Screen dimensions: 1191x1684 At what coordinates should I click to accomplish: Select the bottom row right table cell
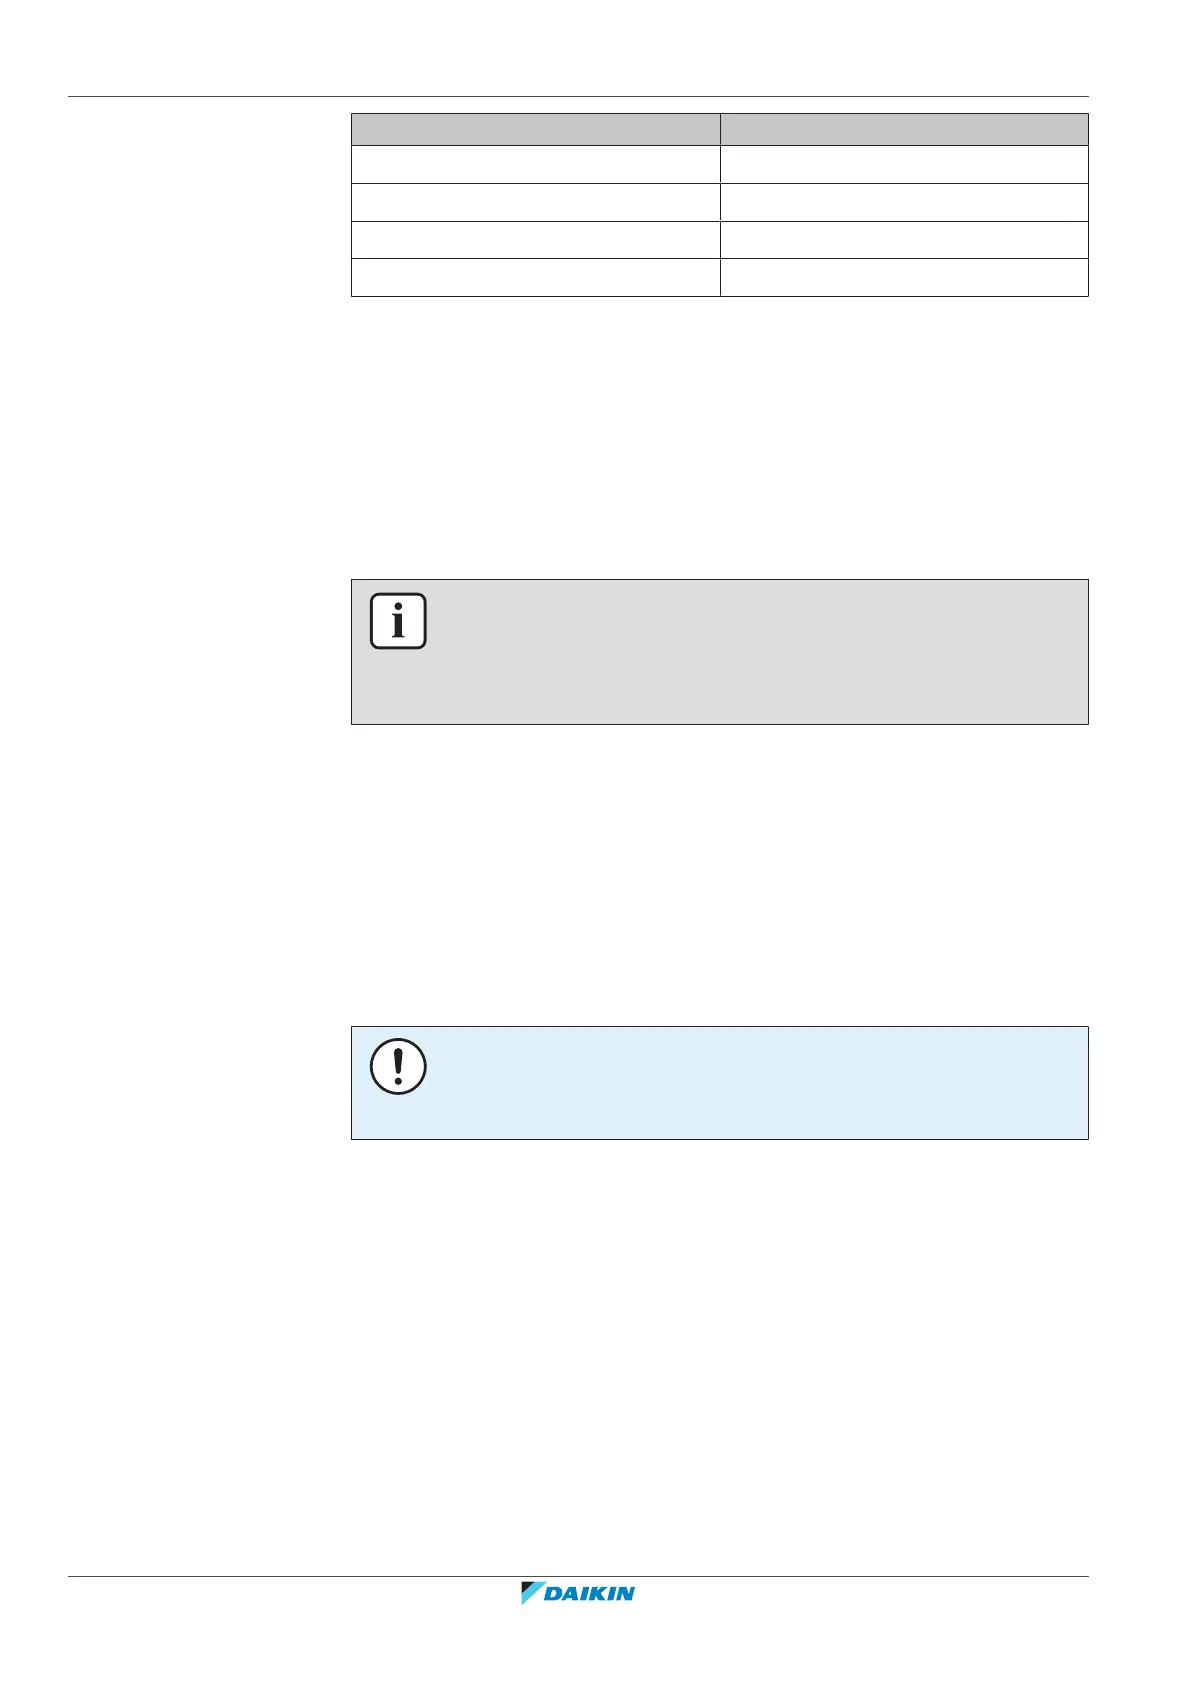[x=904, y=277]
